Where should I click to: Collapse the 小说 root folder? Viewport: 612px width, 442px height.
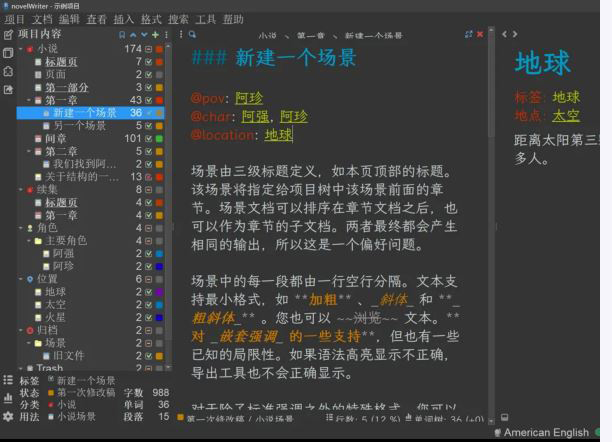(x=21, y=49)
